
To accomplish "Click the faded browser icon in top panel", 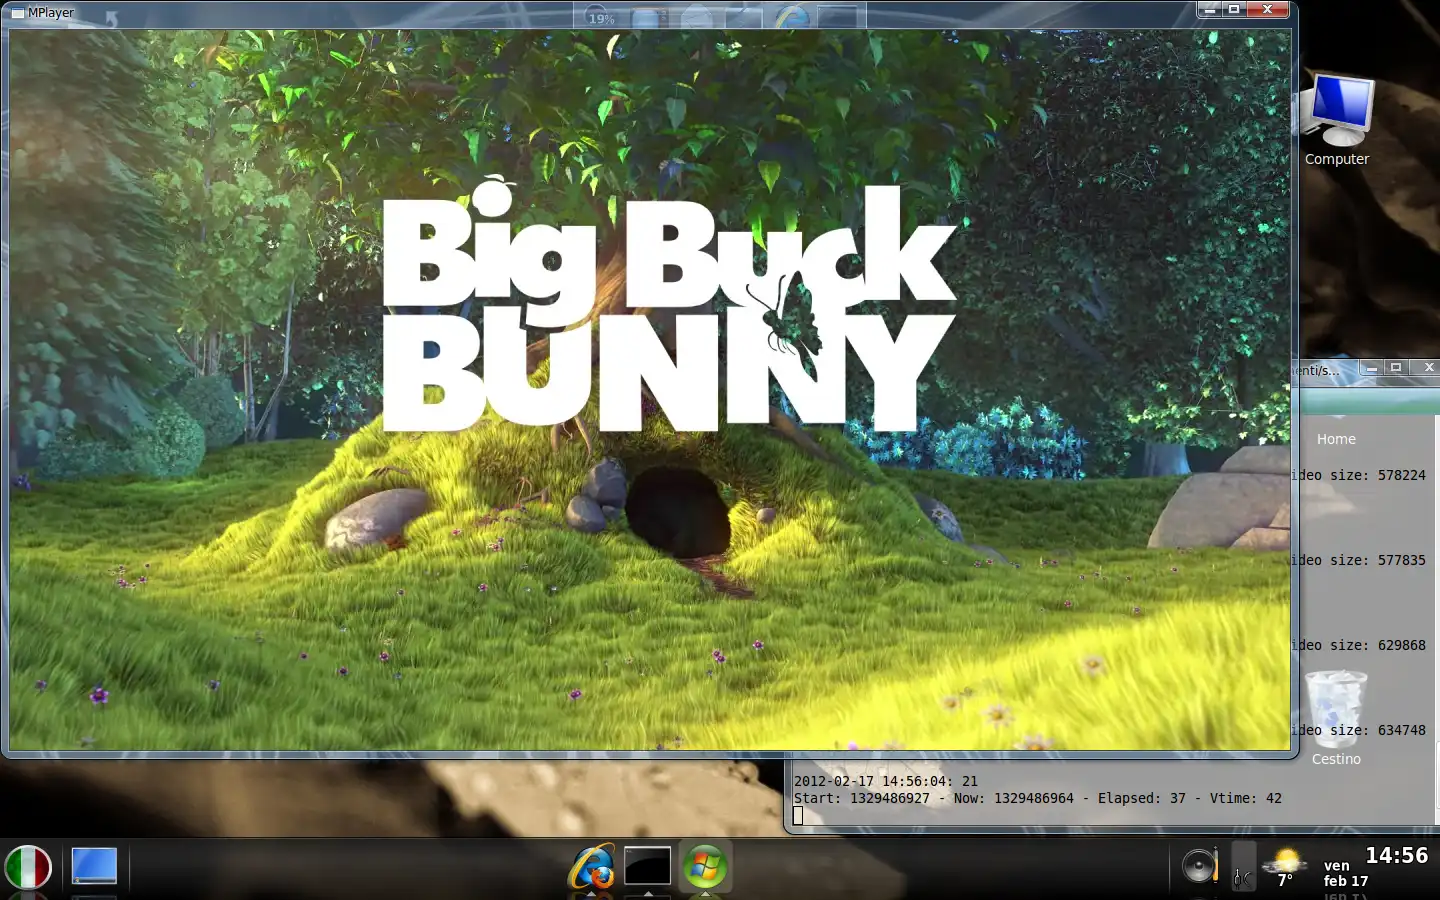I will point(791,16).
